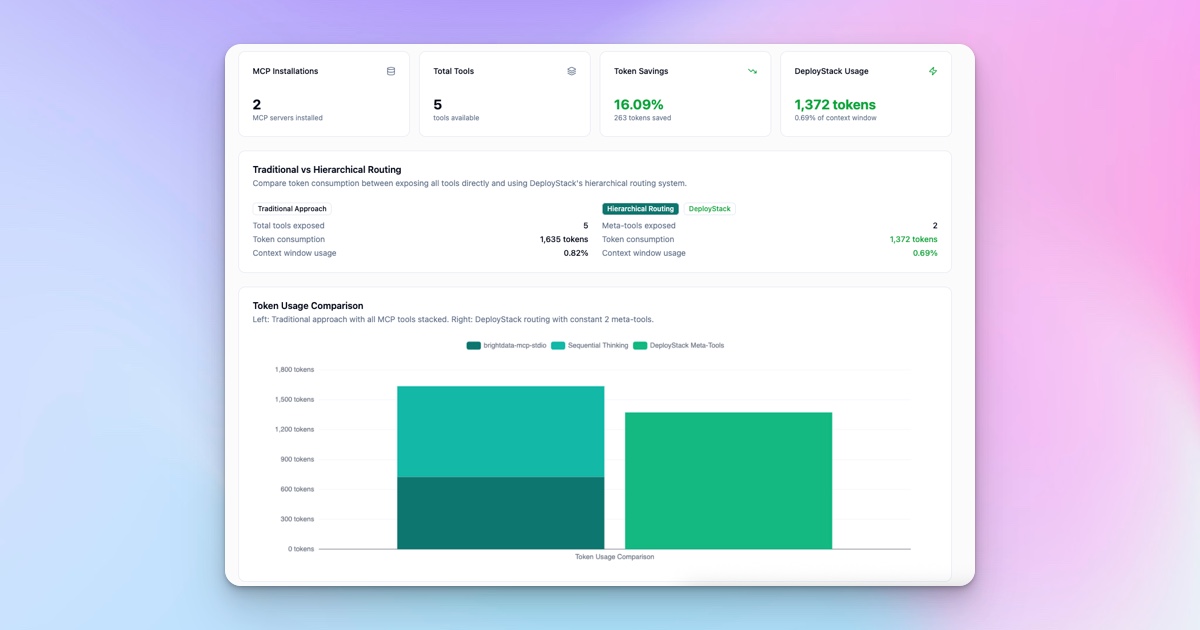Click the Sequential Thinking legend color chip

[x=559, y=345]
